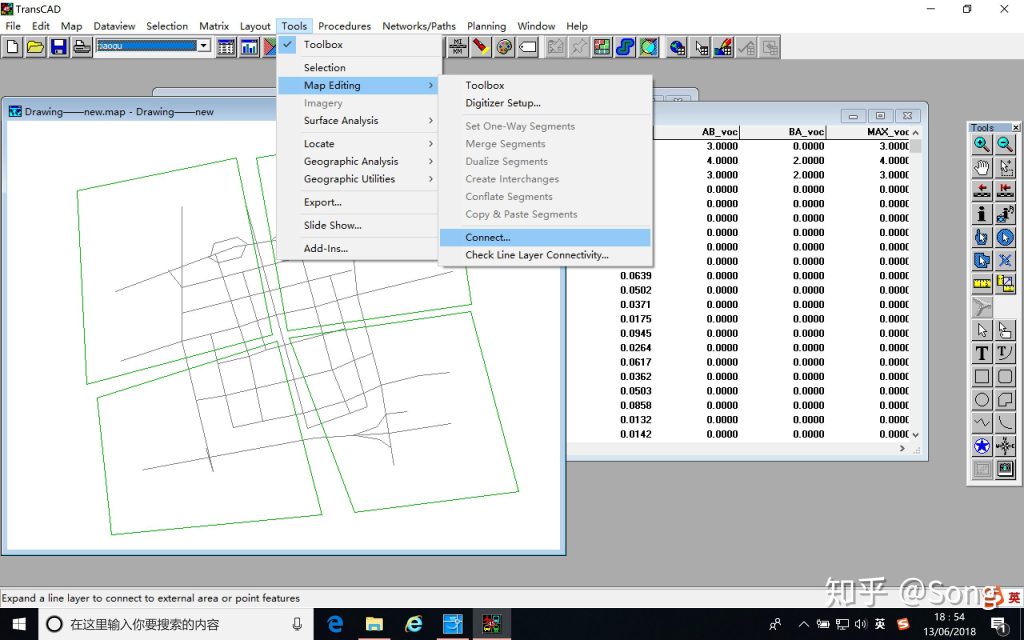This screenshot has height=640, width=1024.
Task: Select the Zoom In tool
Action: coord(982,144)
